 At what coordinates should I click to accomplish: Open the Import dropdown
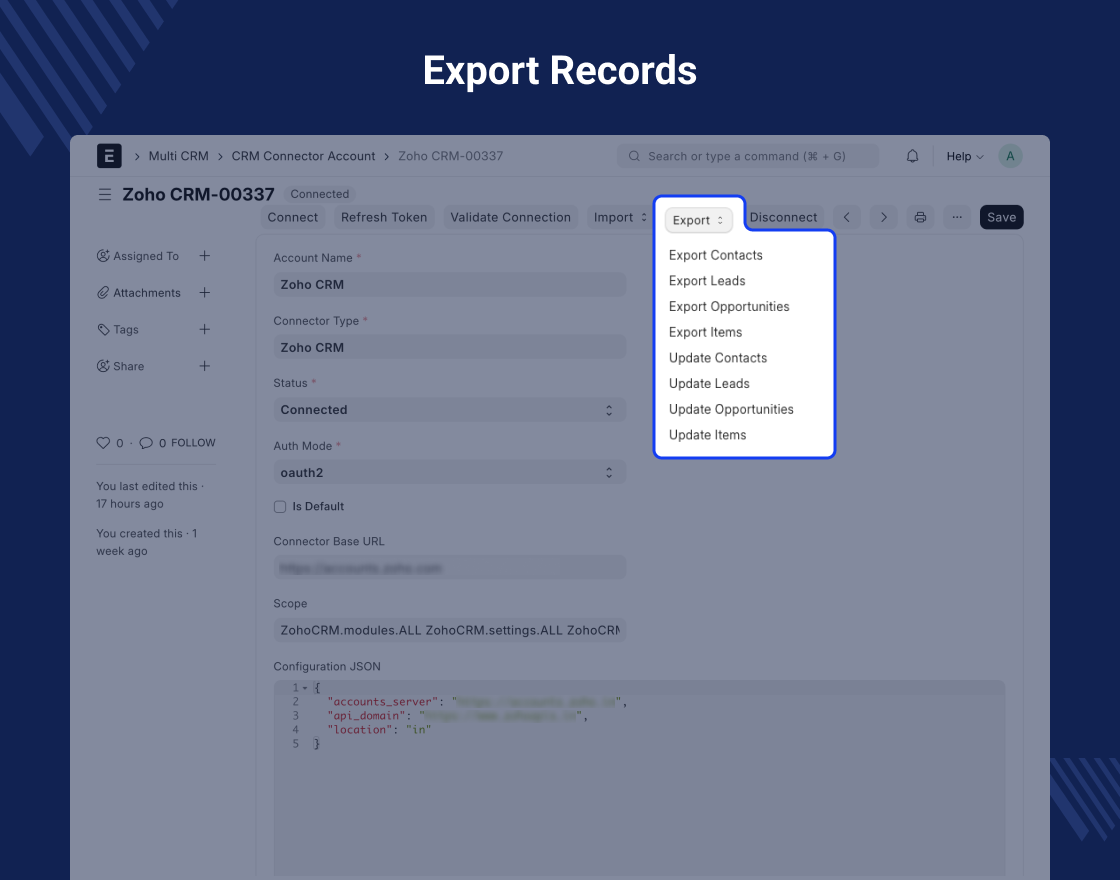point(621,217)
